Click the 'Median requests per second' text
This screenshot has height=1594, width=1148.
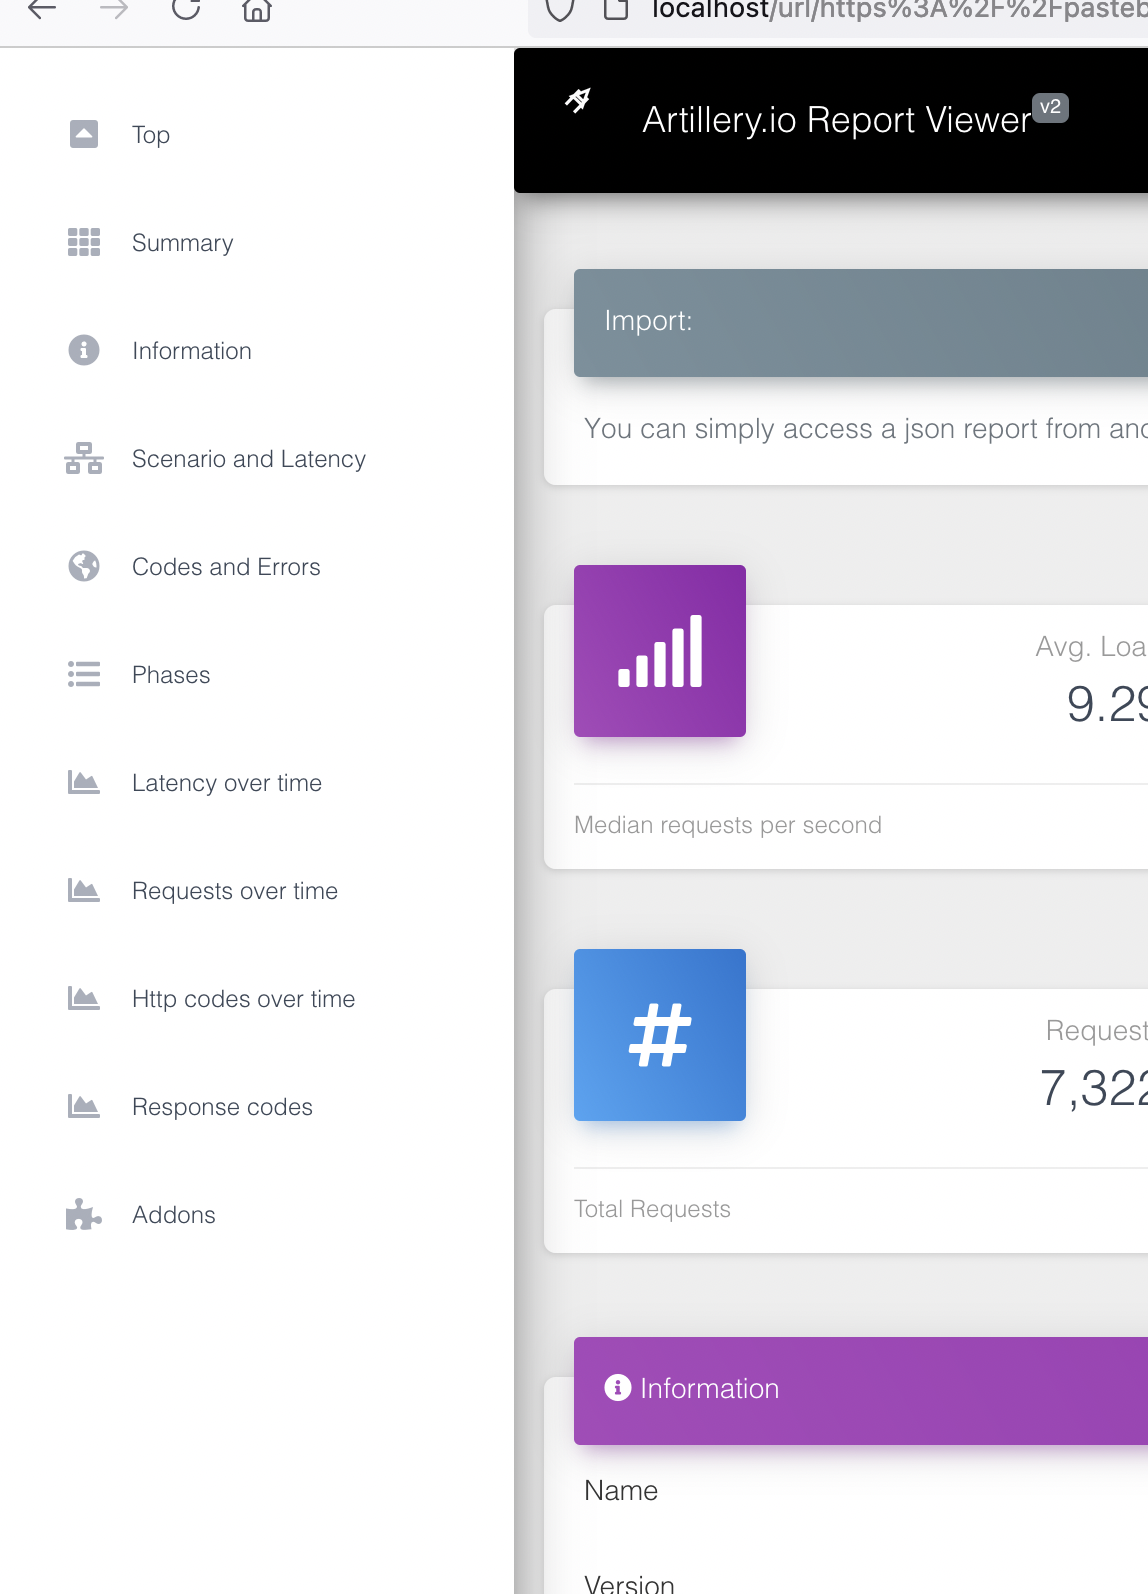[728, 825]
